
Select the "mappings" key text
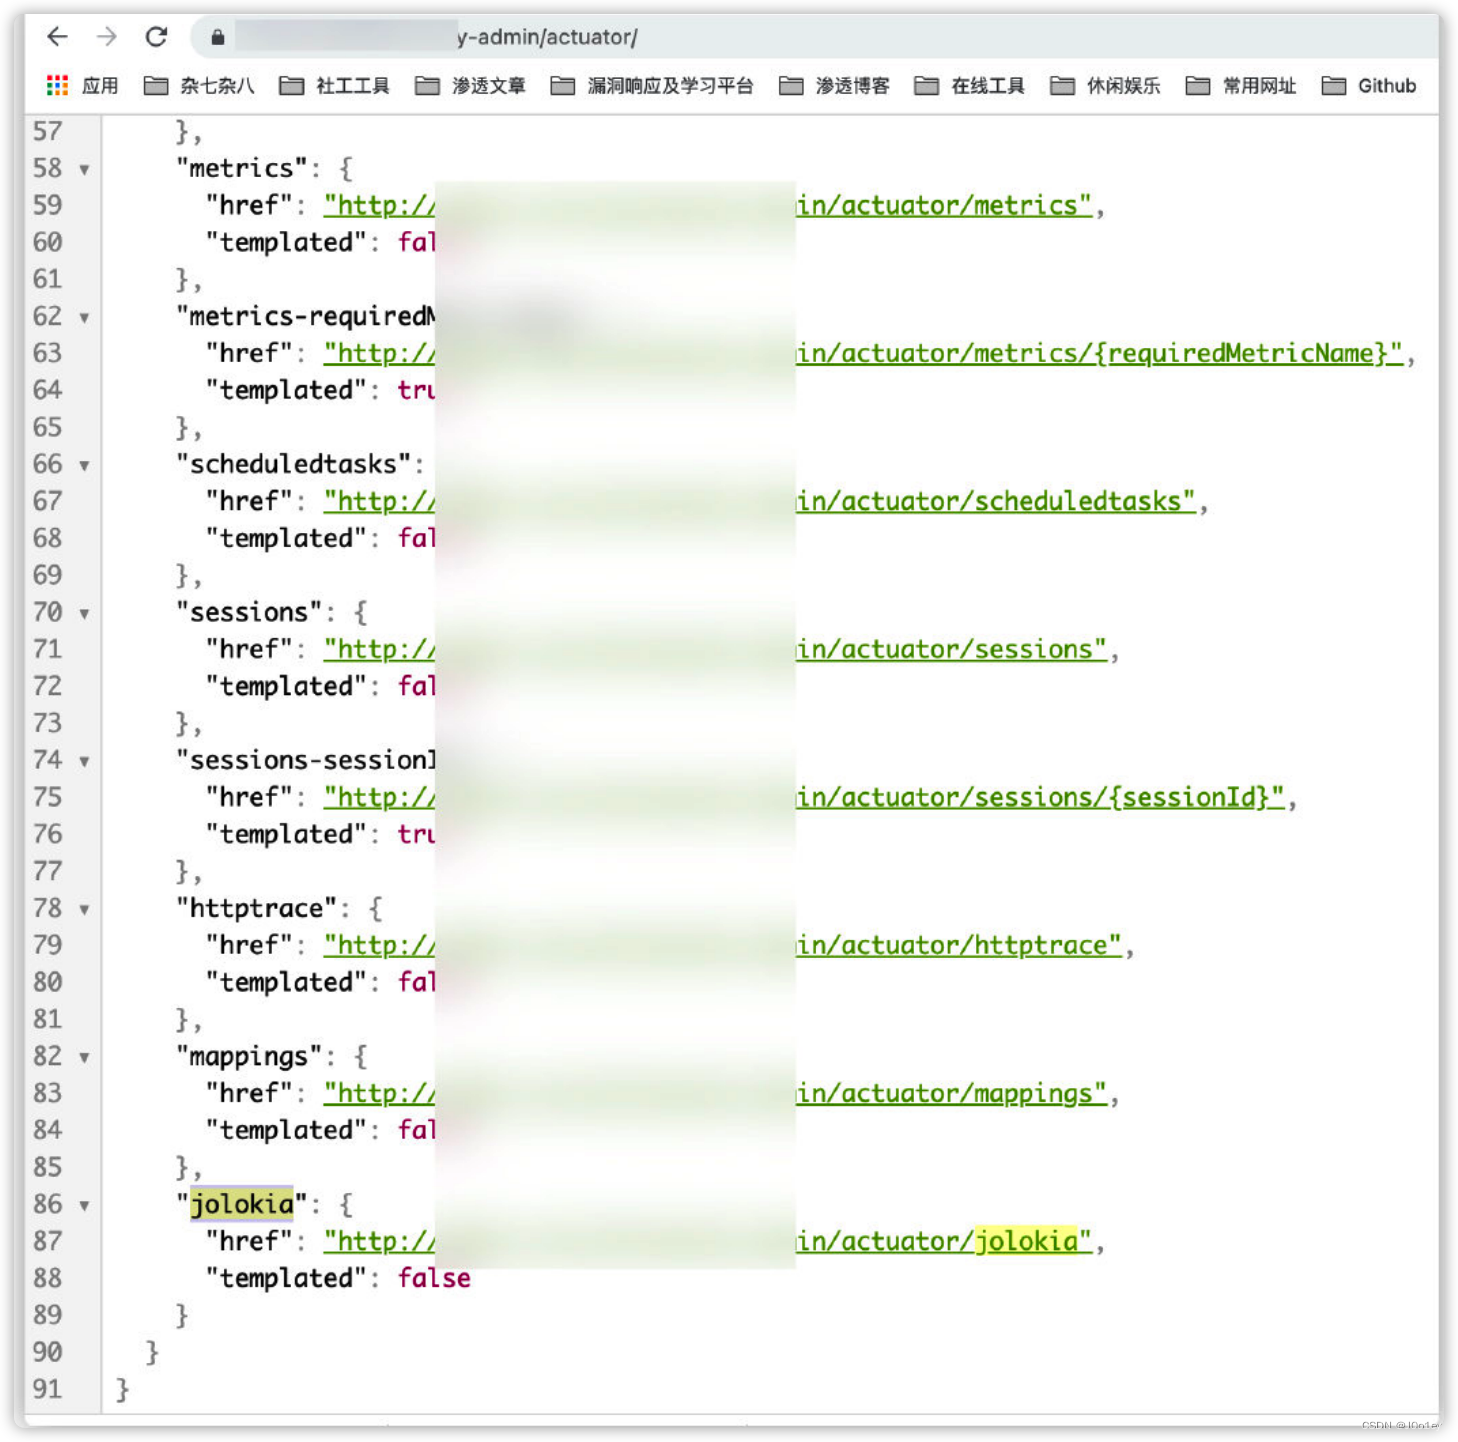tap(249, 1057)
